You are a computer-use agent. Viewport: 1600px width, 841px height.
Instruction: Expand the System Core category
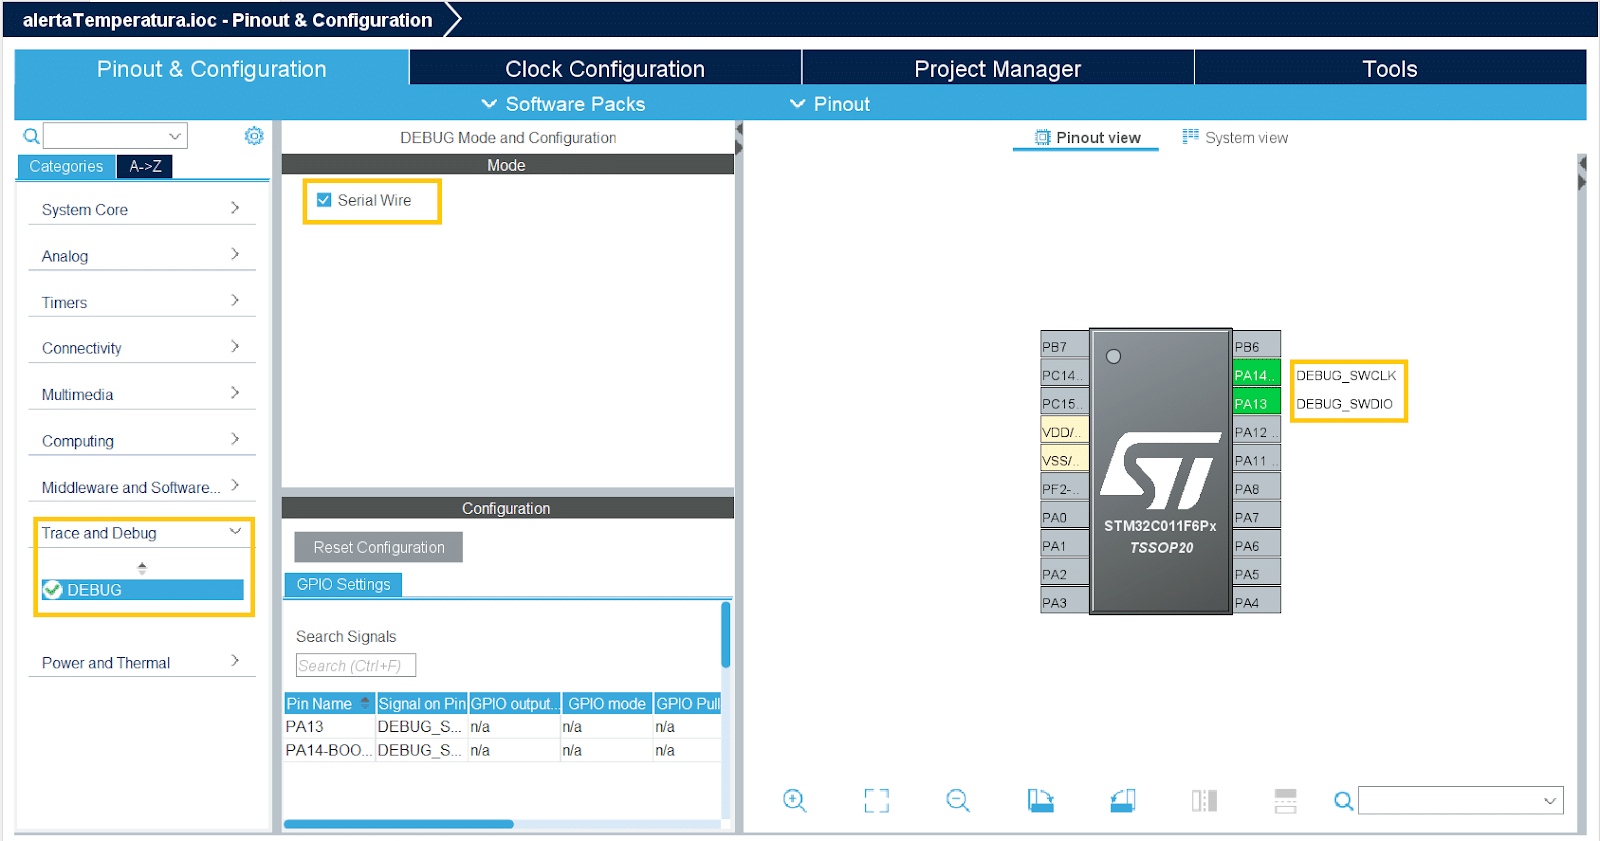click(x=140, y=210)
